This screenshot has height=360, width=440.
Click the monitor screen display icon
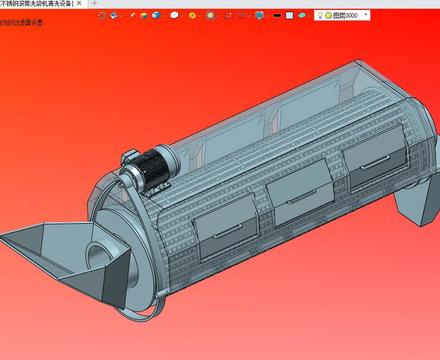click(259, 15)
